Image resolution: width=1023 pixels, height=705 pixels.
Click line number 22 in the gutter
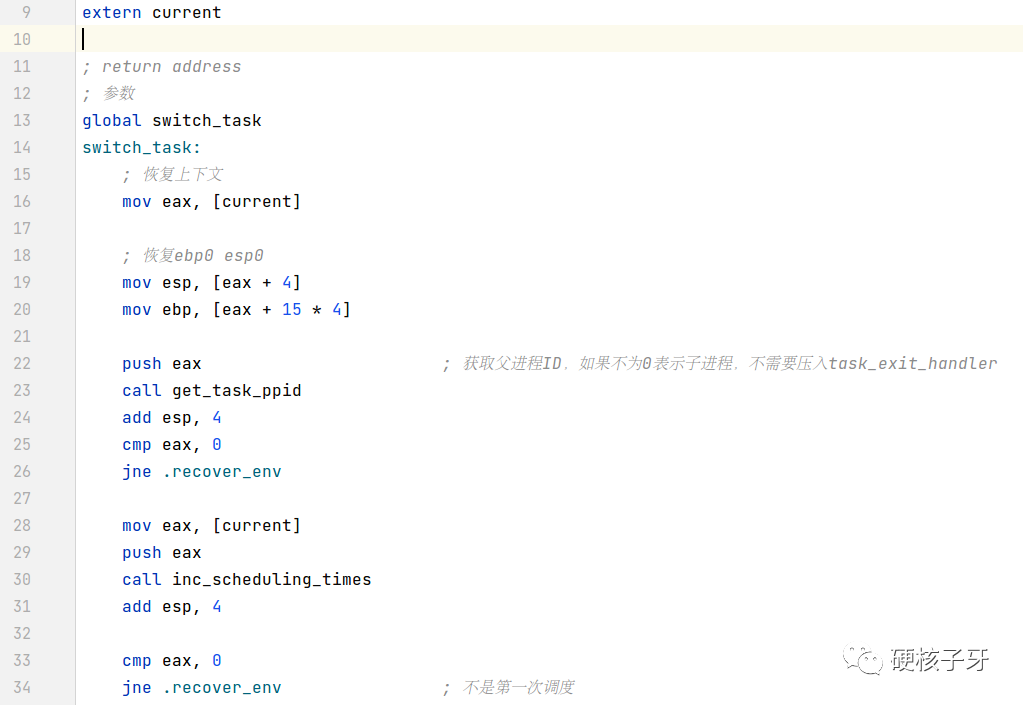(x=22, y=363)
